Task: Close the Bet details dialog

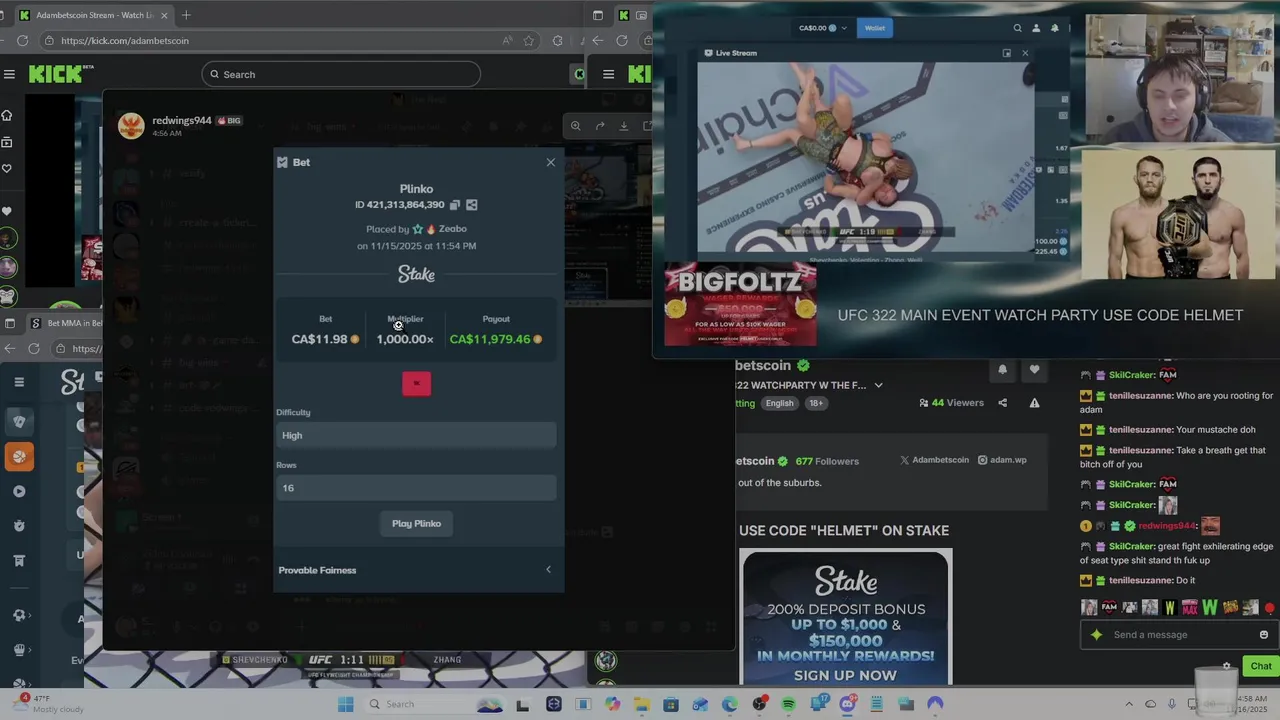Action: pos(550,162)
